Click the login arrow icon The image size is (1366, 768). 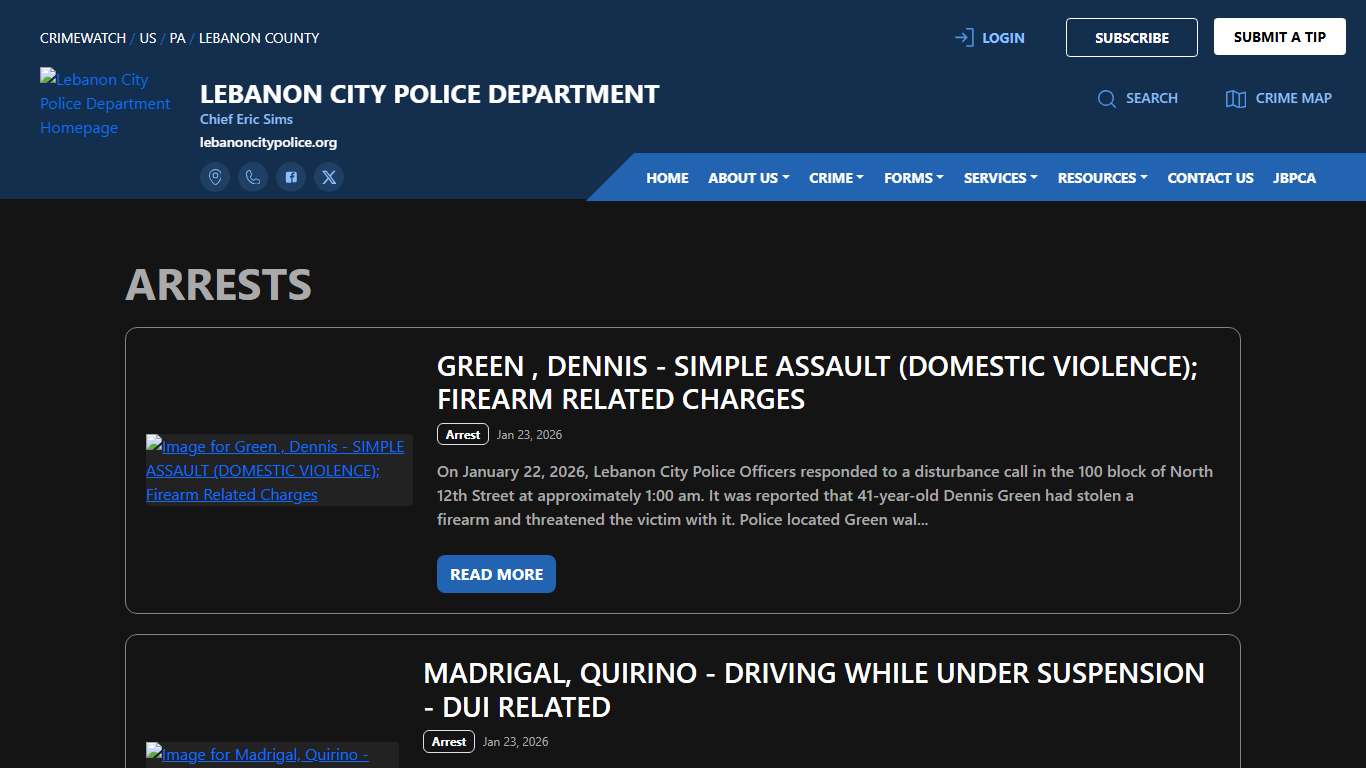click(x=963, y=37)
